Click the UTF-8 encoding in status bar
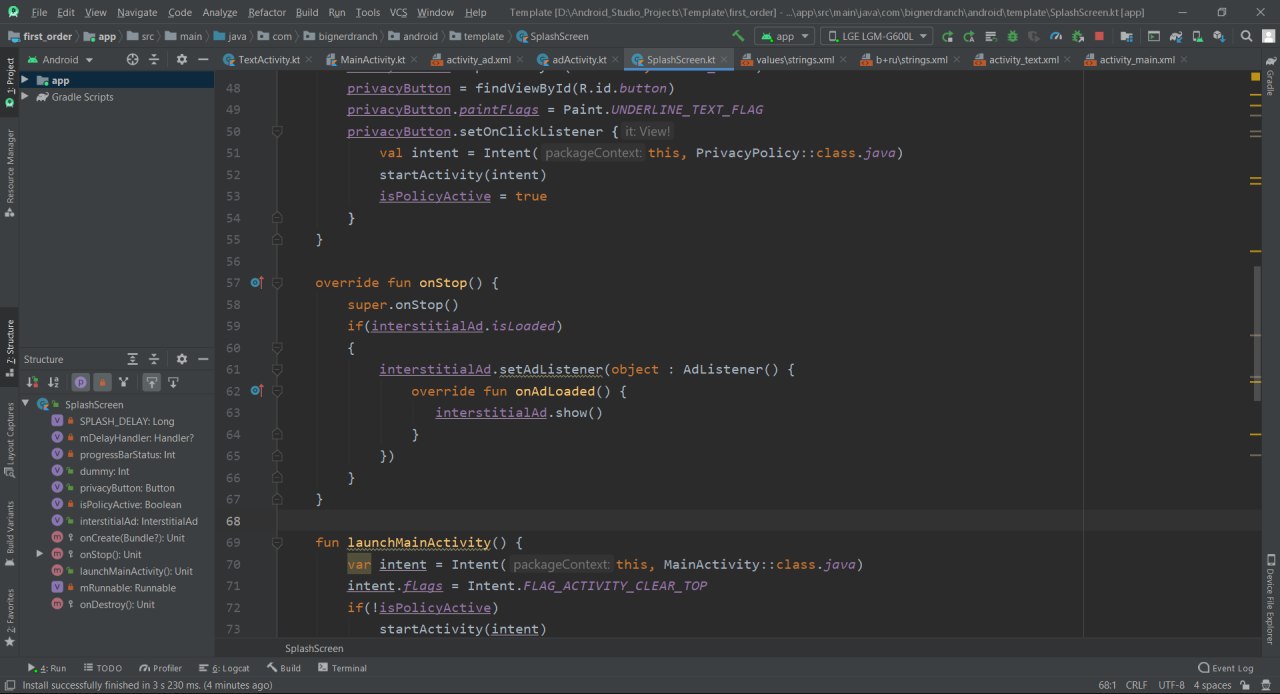This screenshot has width=1280, height=694. coord(1171,685)
